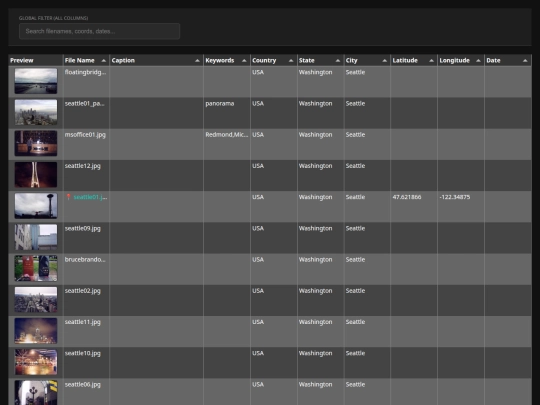Select the seattle10.jpg file name
Viewport: 540px width, 405px height.
(x=83, y=353)
